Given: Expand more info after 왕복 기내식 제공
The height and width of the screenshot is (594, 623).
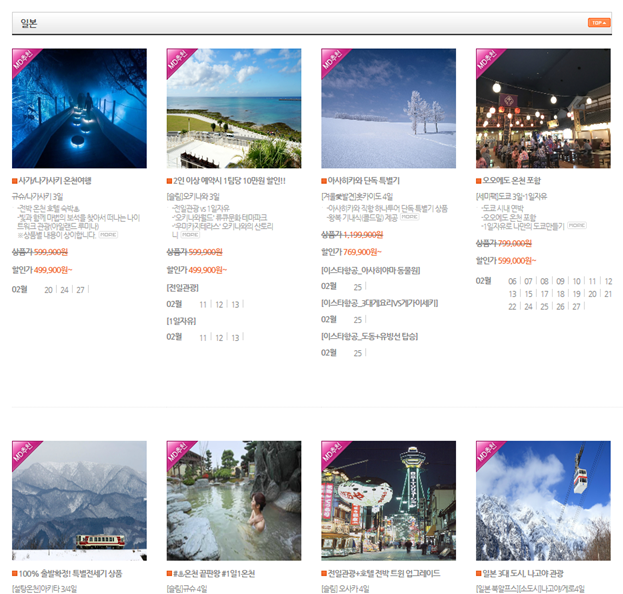Looking at the screenshot, I should click(x=410, y=217).
